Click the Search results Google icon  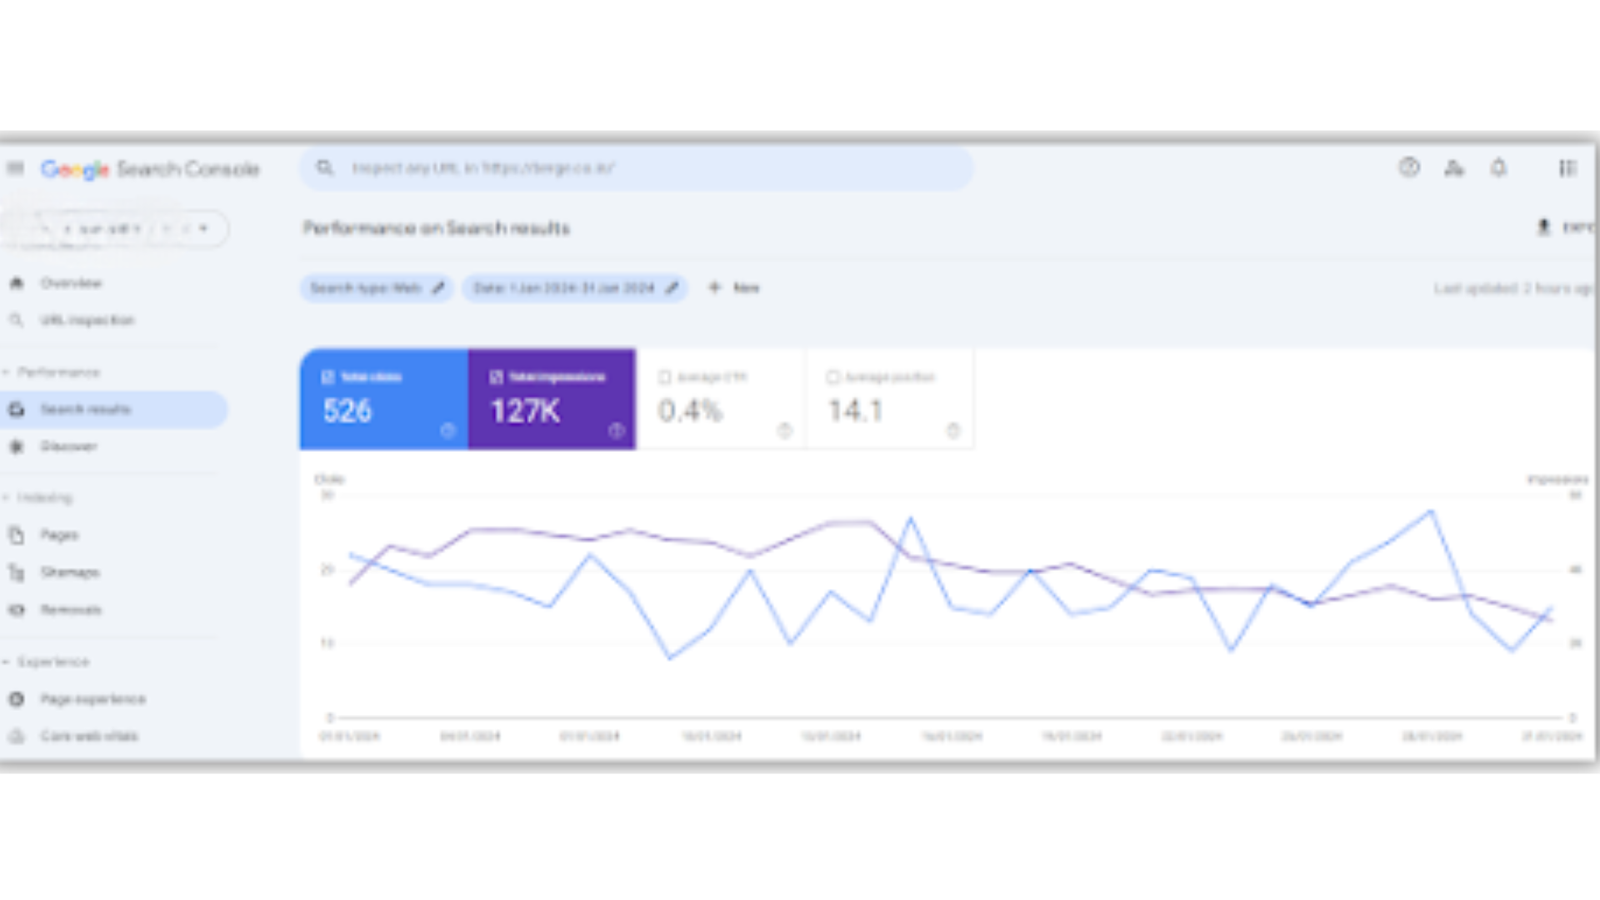[16, 409]
